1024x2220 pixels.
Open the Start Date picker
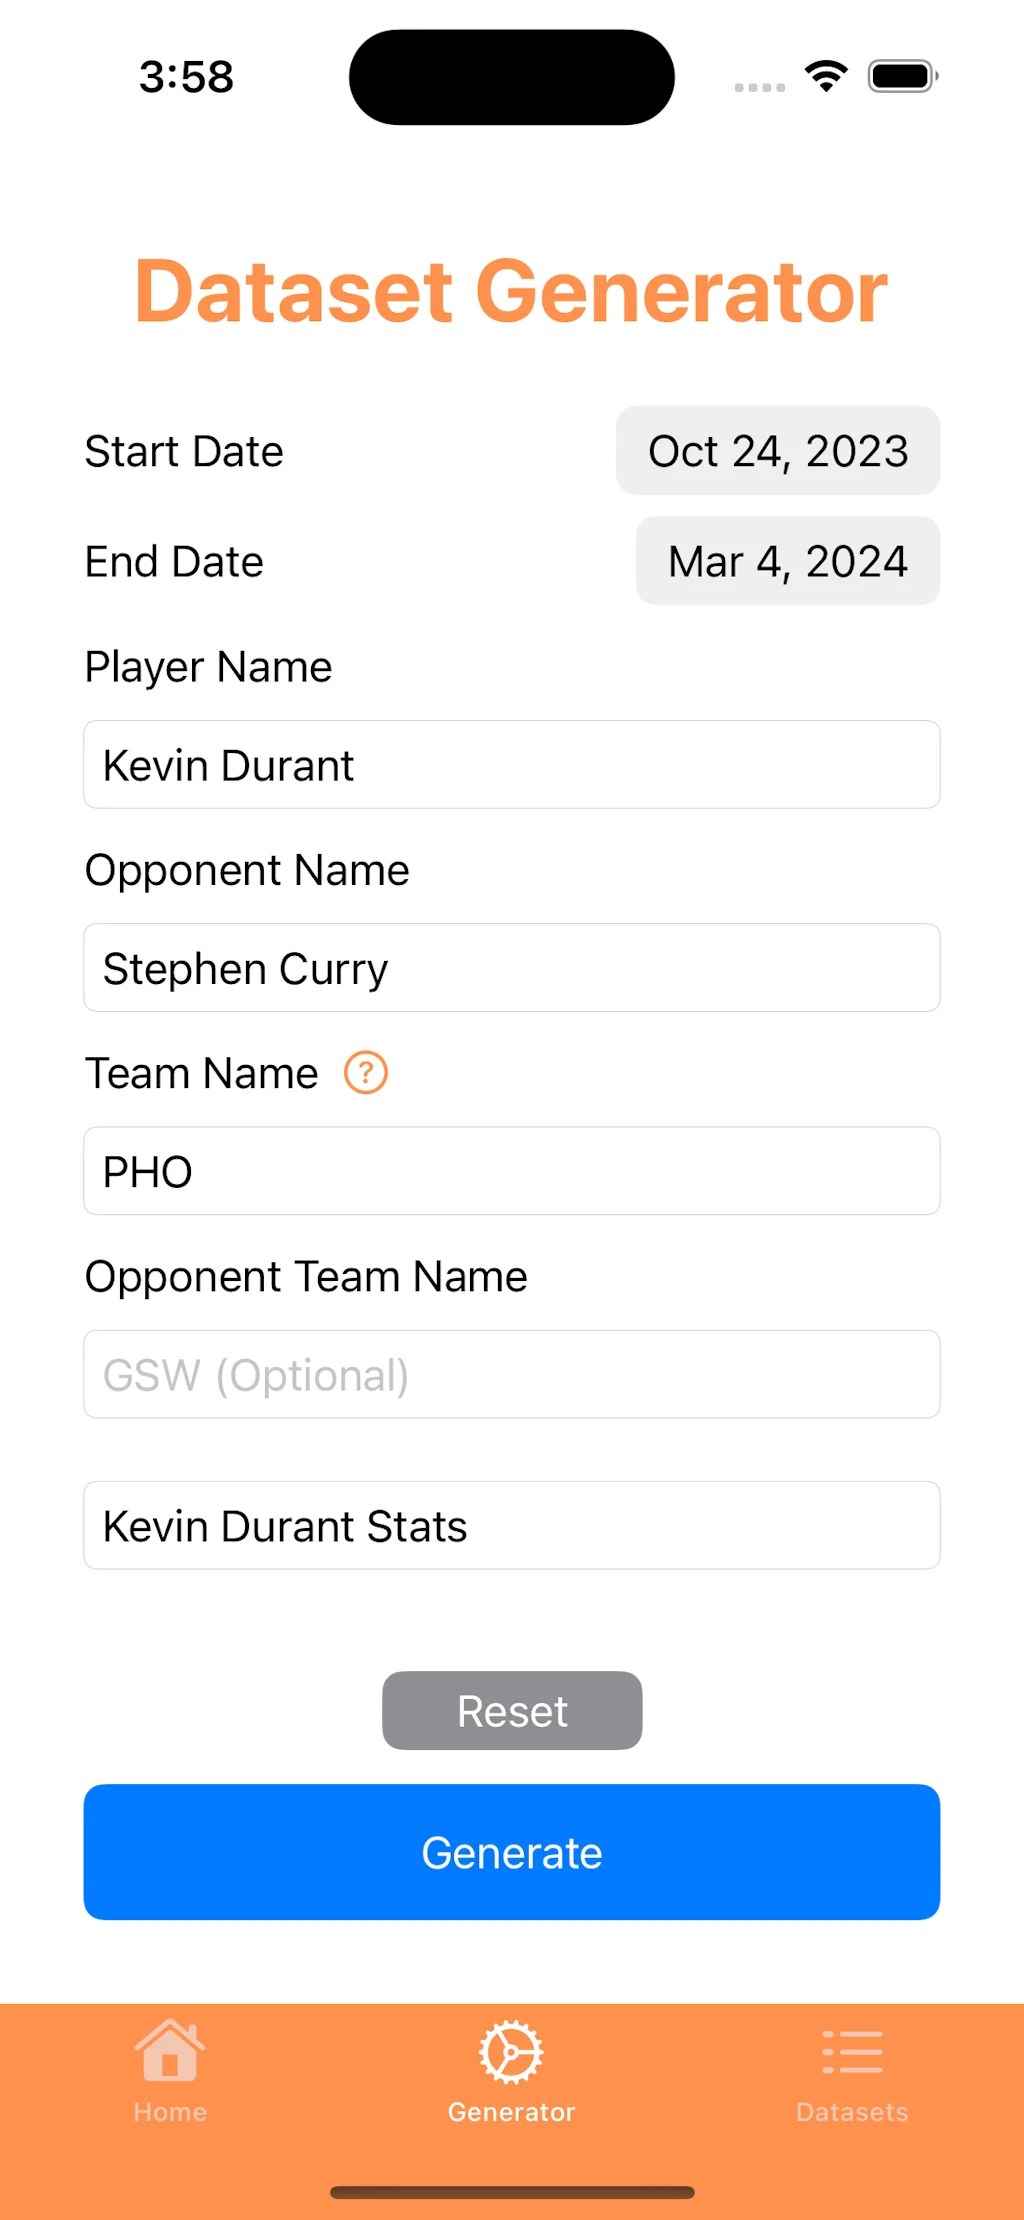coord(778,451)
